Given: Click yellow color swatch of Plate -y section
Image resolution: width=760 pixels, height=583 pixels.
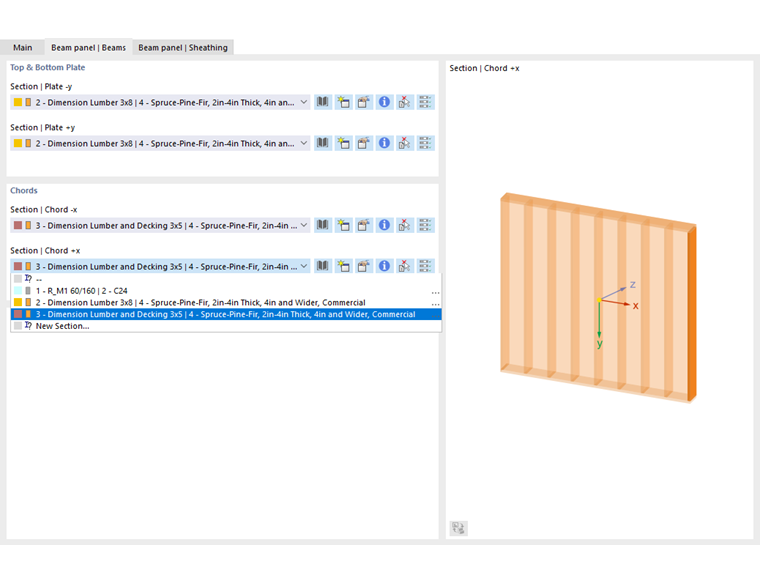Looking at the screenshot, I should click(x=18, y=102).
